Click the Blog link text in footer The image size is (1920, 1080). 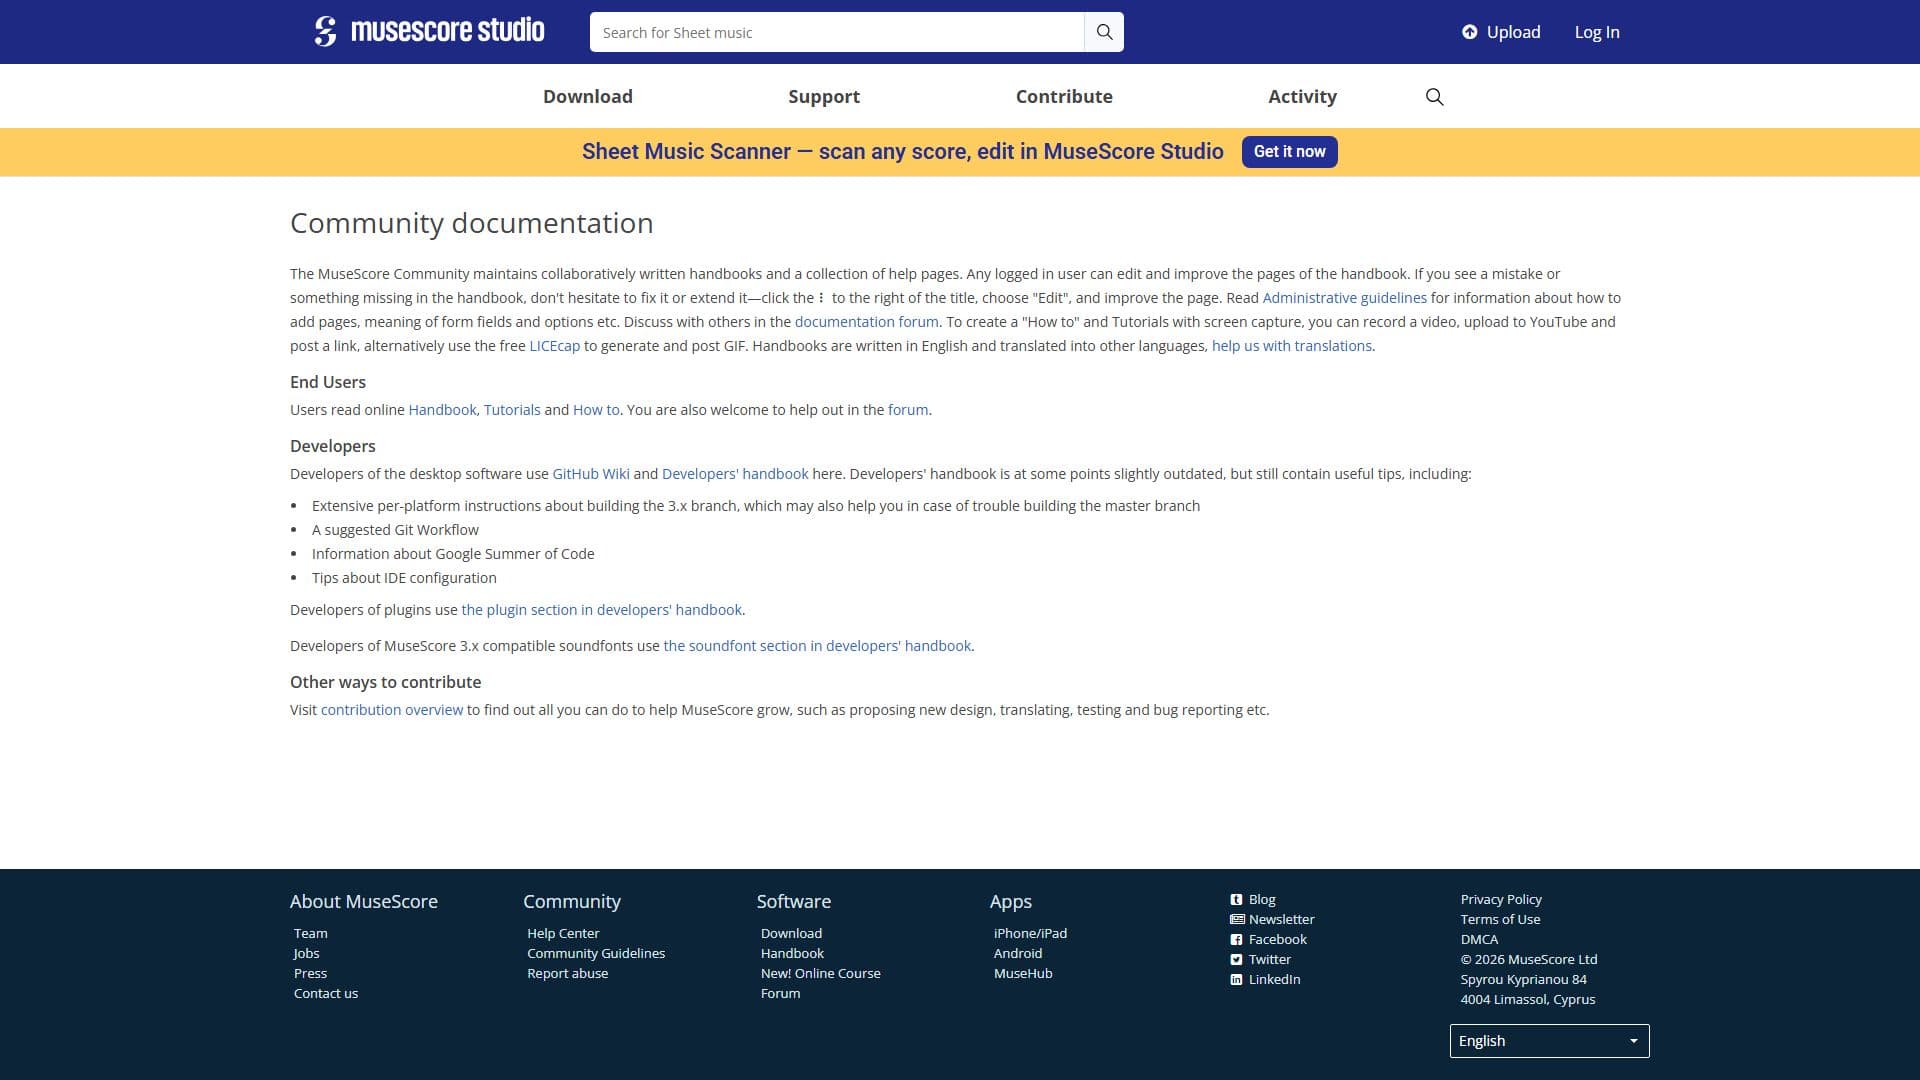[x=1262, y=899]
